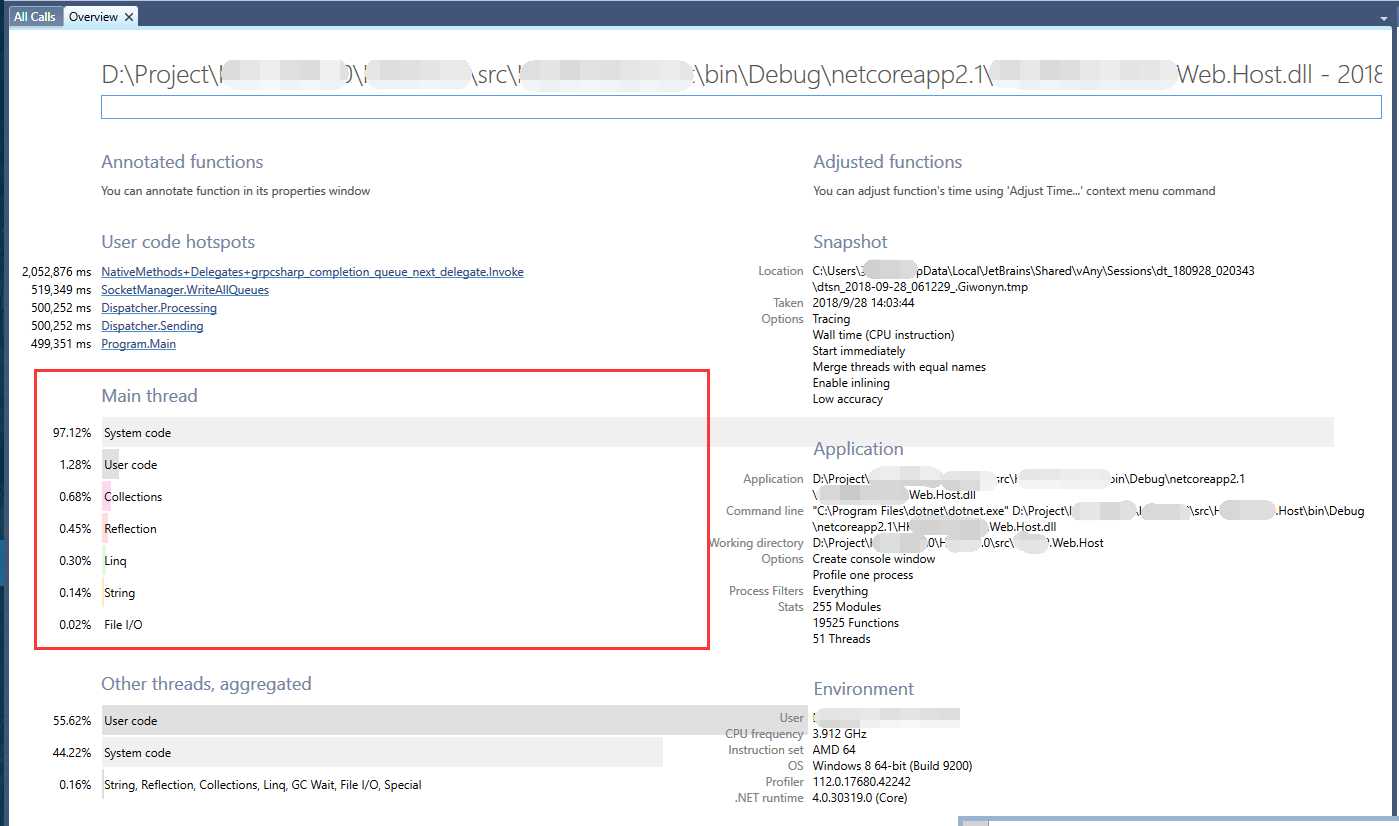Click Wall time (CPU instruction) text
The image size is (1399, 826).
(x=883, y=335)
